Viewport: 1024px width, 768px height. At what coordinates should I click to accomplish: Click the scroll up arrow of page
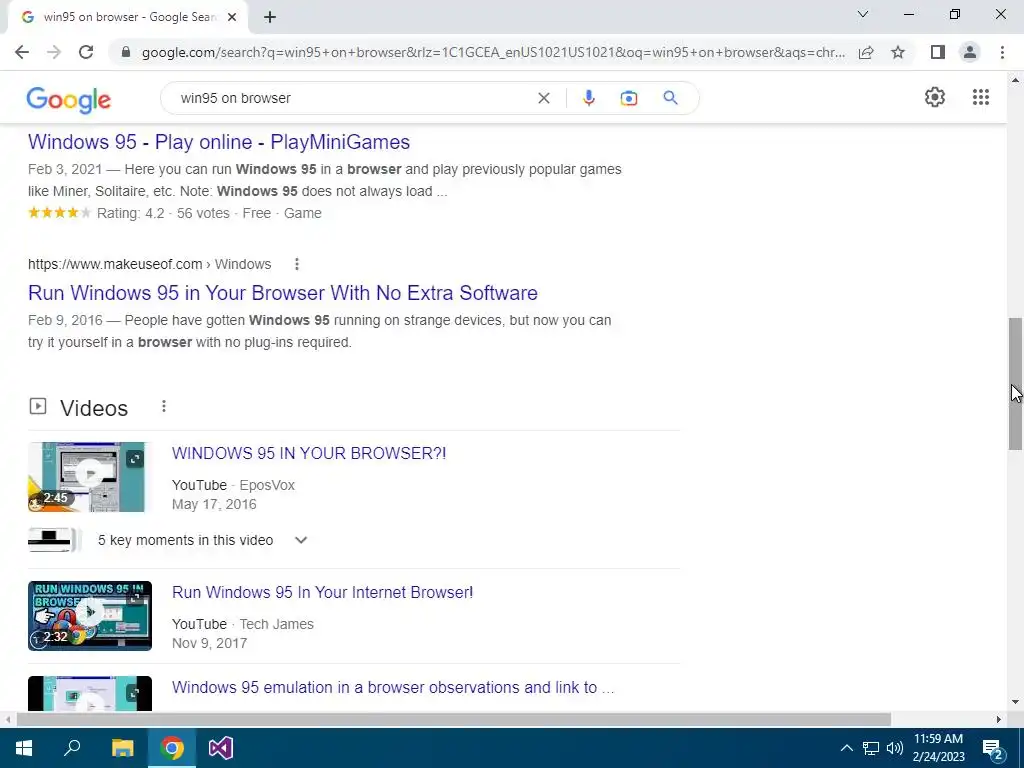(1015, 80)
